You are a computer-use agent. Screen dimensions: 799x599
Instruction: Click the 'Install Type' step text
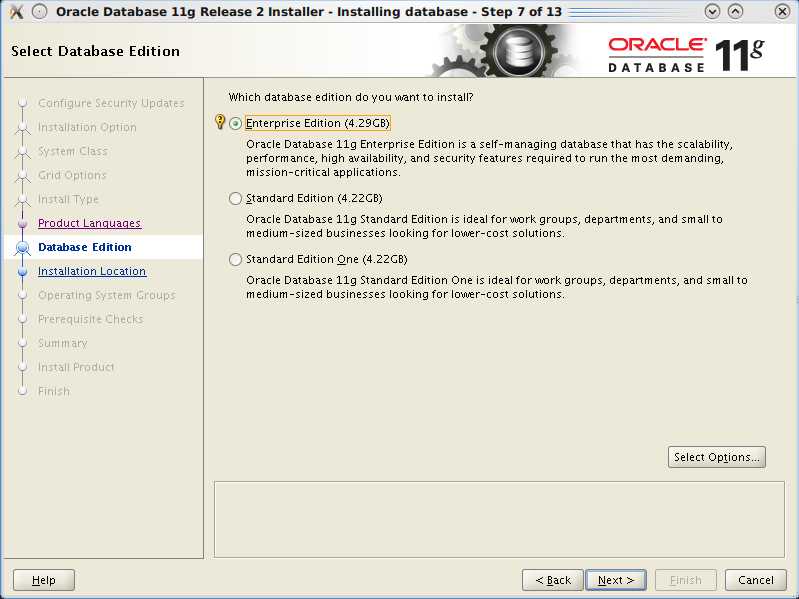tap(68, 199)
